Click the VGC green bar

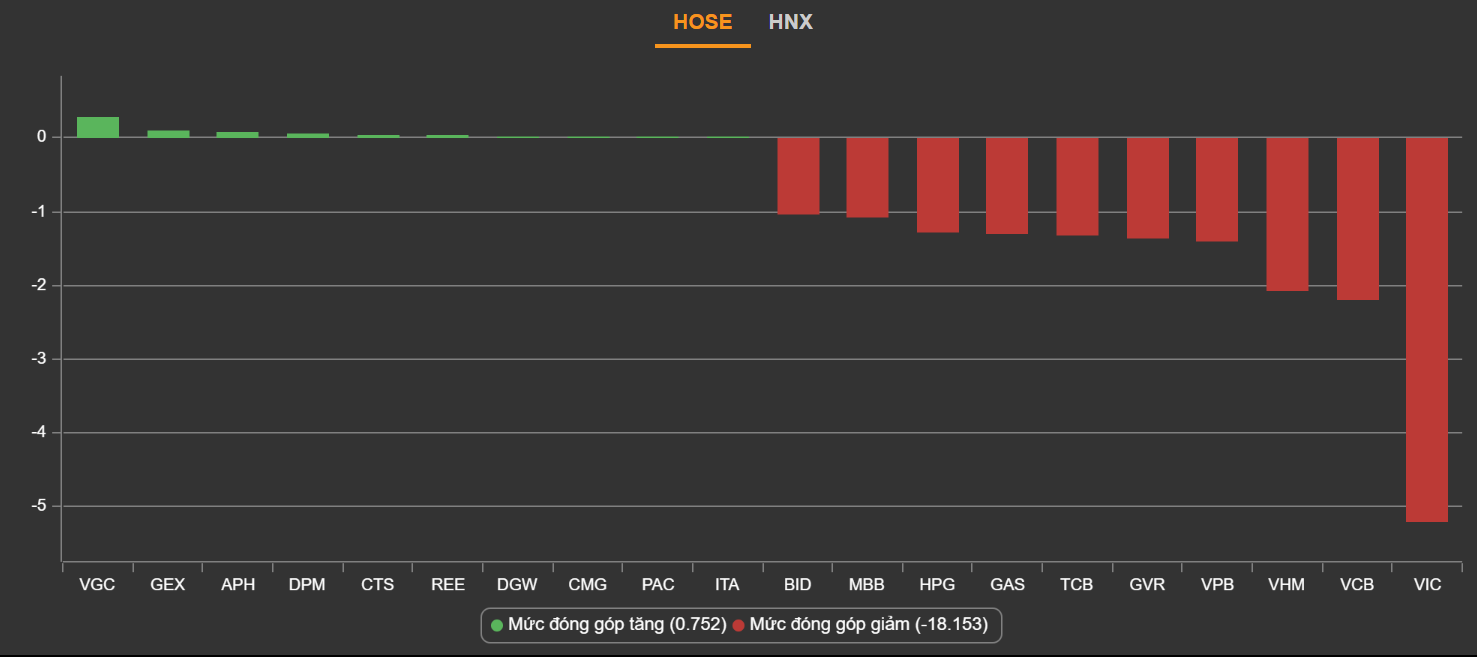coord(98,127)
